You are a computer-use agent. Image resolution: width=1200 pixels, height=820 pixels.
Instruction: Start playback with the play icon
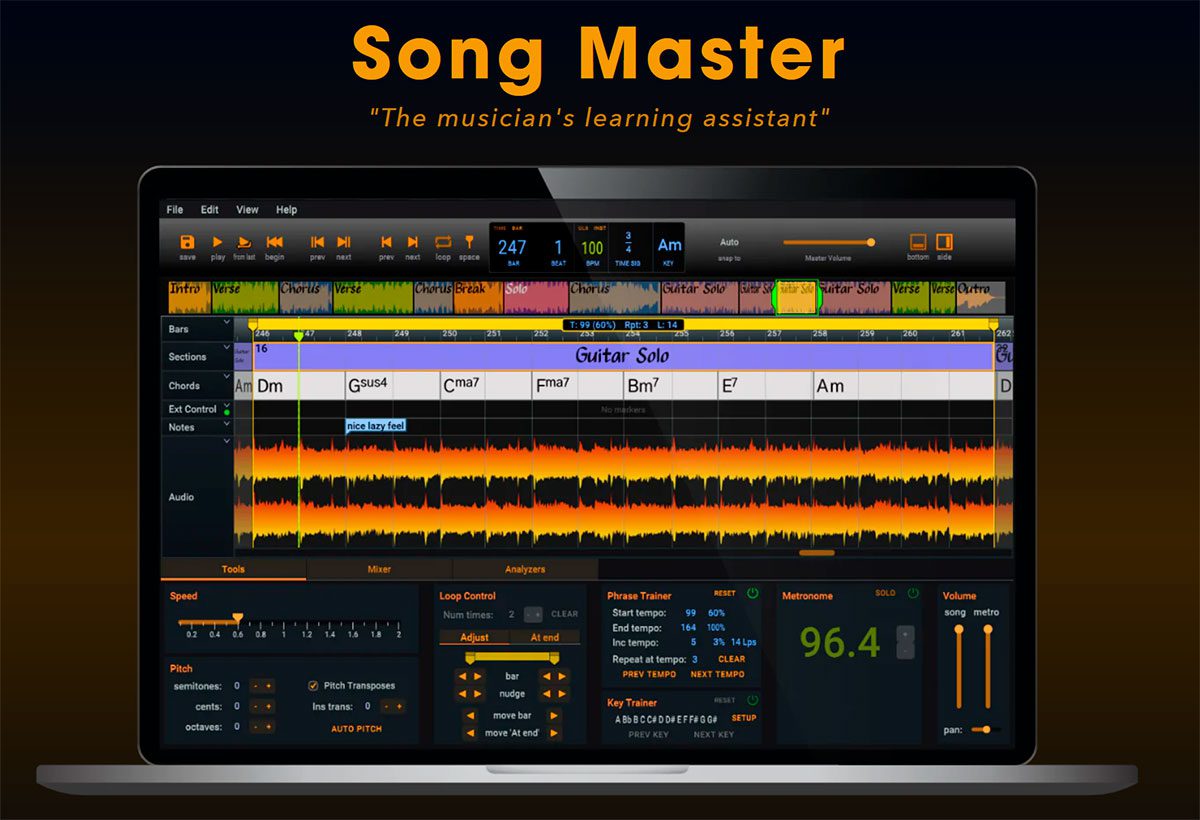(x=217, y=242)
